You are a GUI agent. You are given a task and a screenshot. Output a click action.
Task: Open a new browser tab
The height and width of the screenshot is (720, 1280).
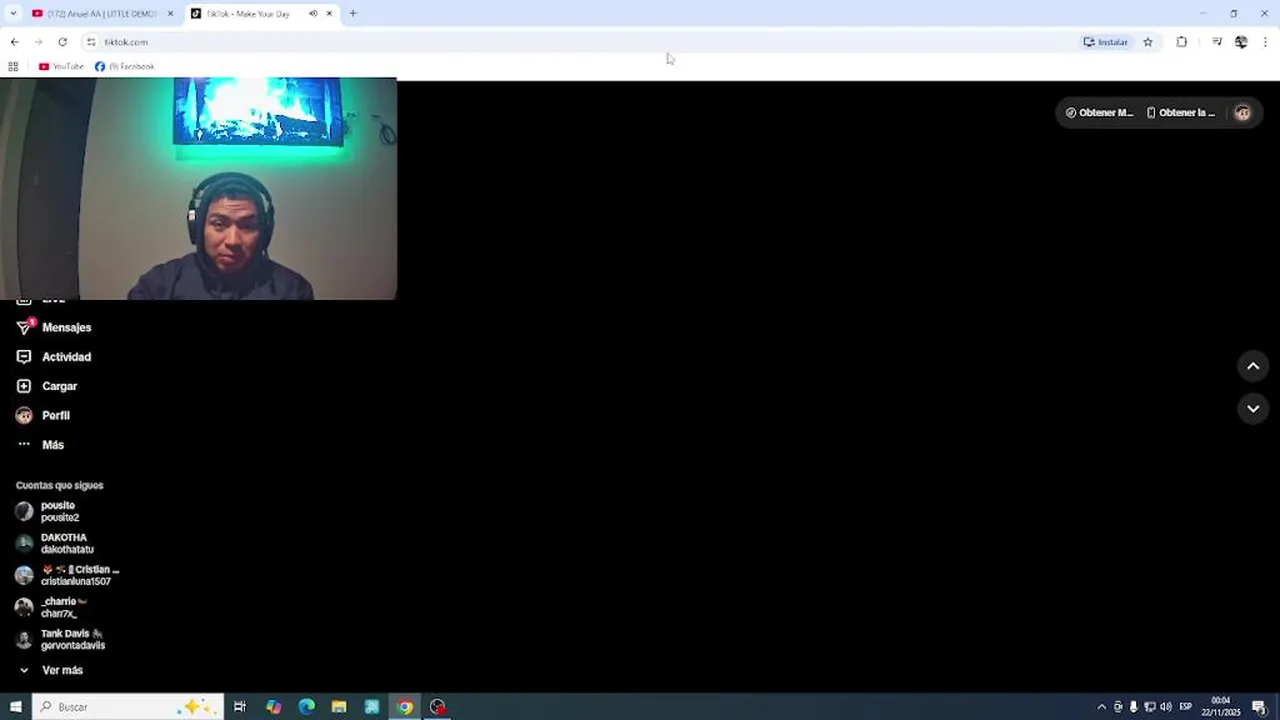pos(353,14)
